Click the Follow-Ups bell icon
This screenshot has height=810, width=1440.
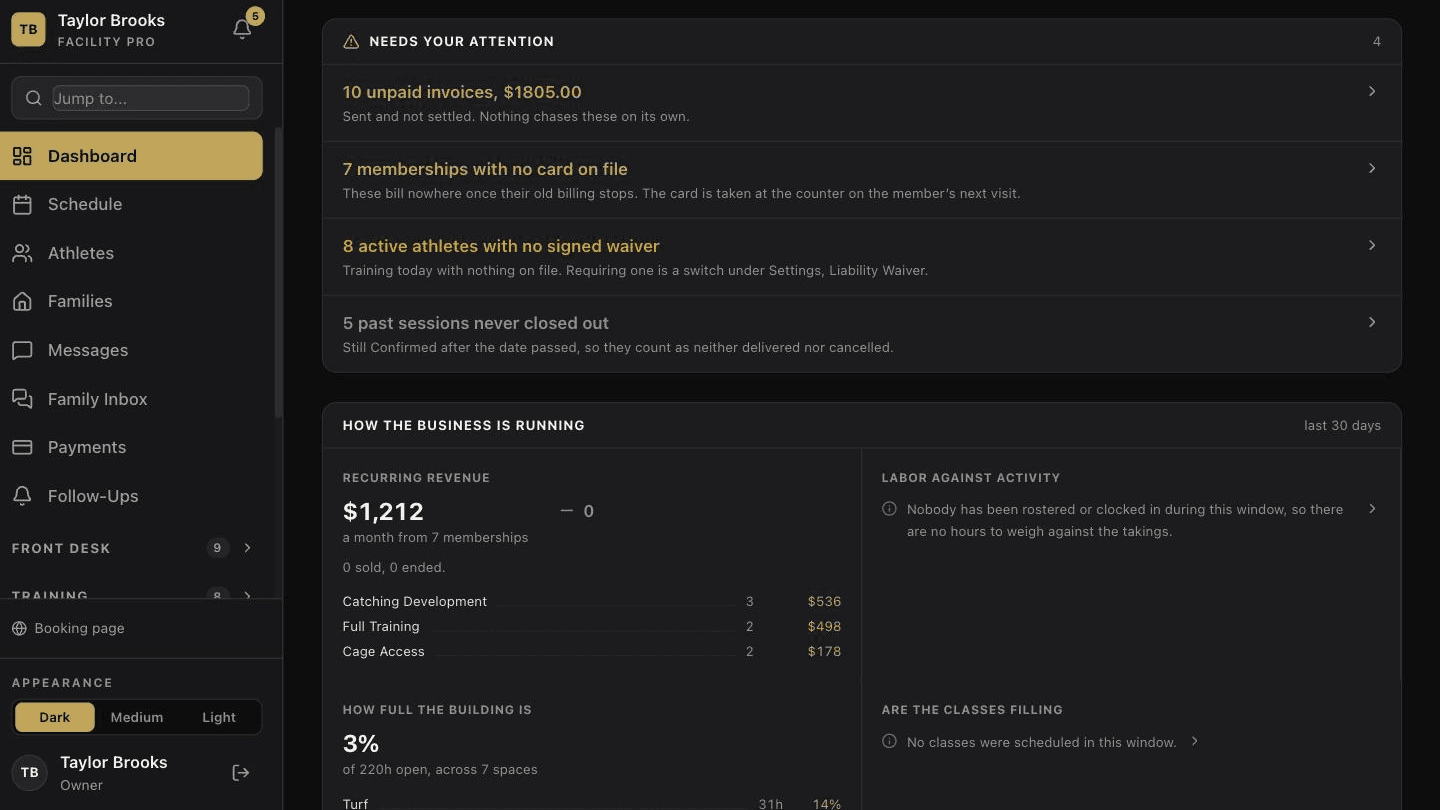coord(22,496)
